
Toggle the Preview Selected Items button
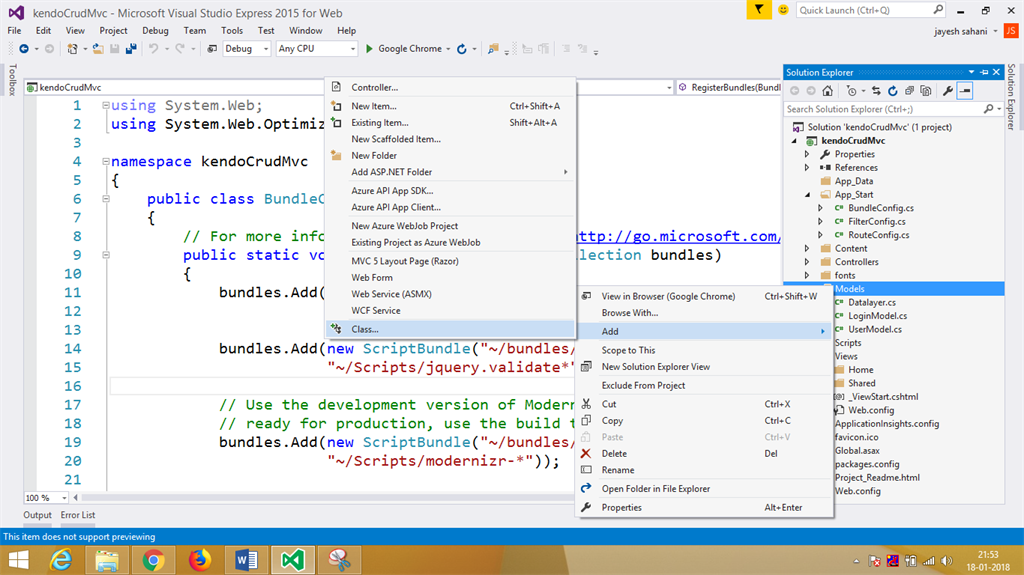tap(965, 91)
